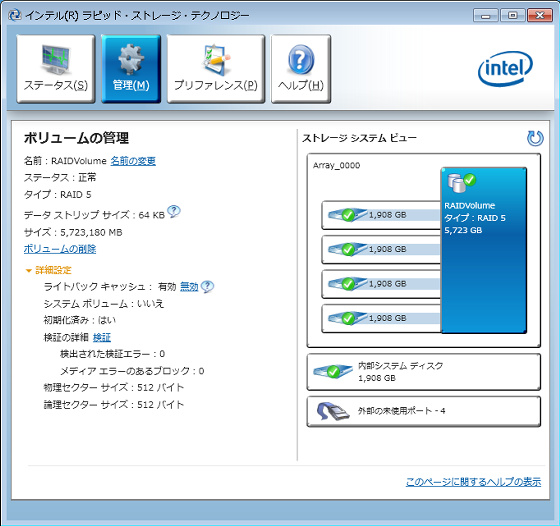Click help icon next to write-back cache
This screenshot has height=526, width=560.
207,286
